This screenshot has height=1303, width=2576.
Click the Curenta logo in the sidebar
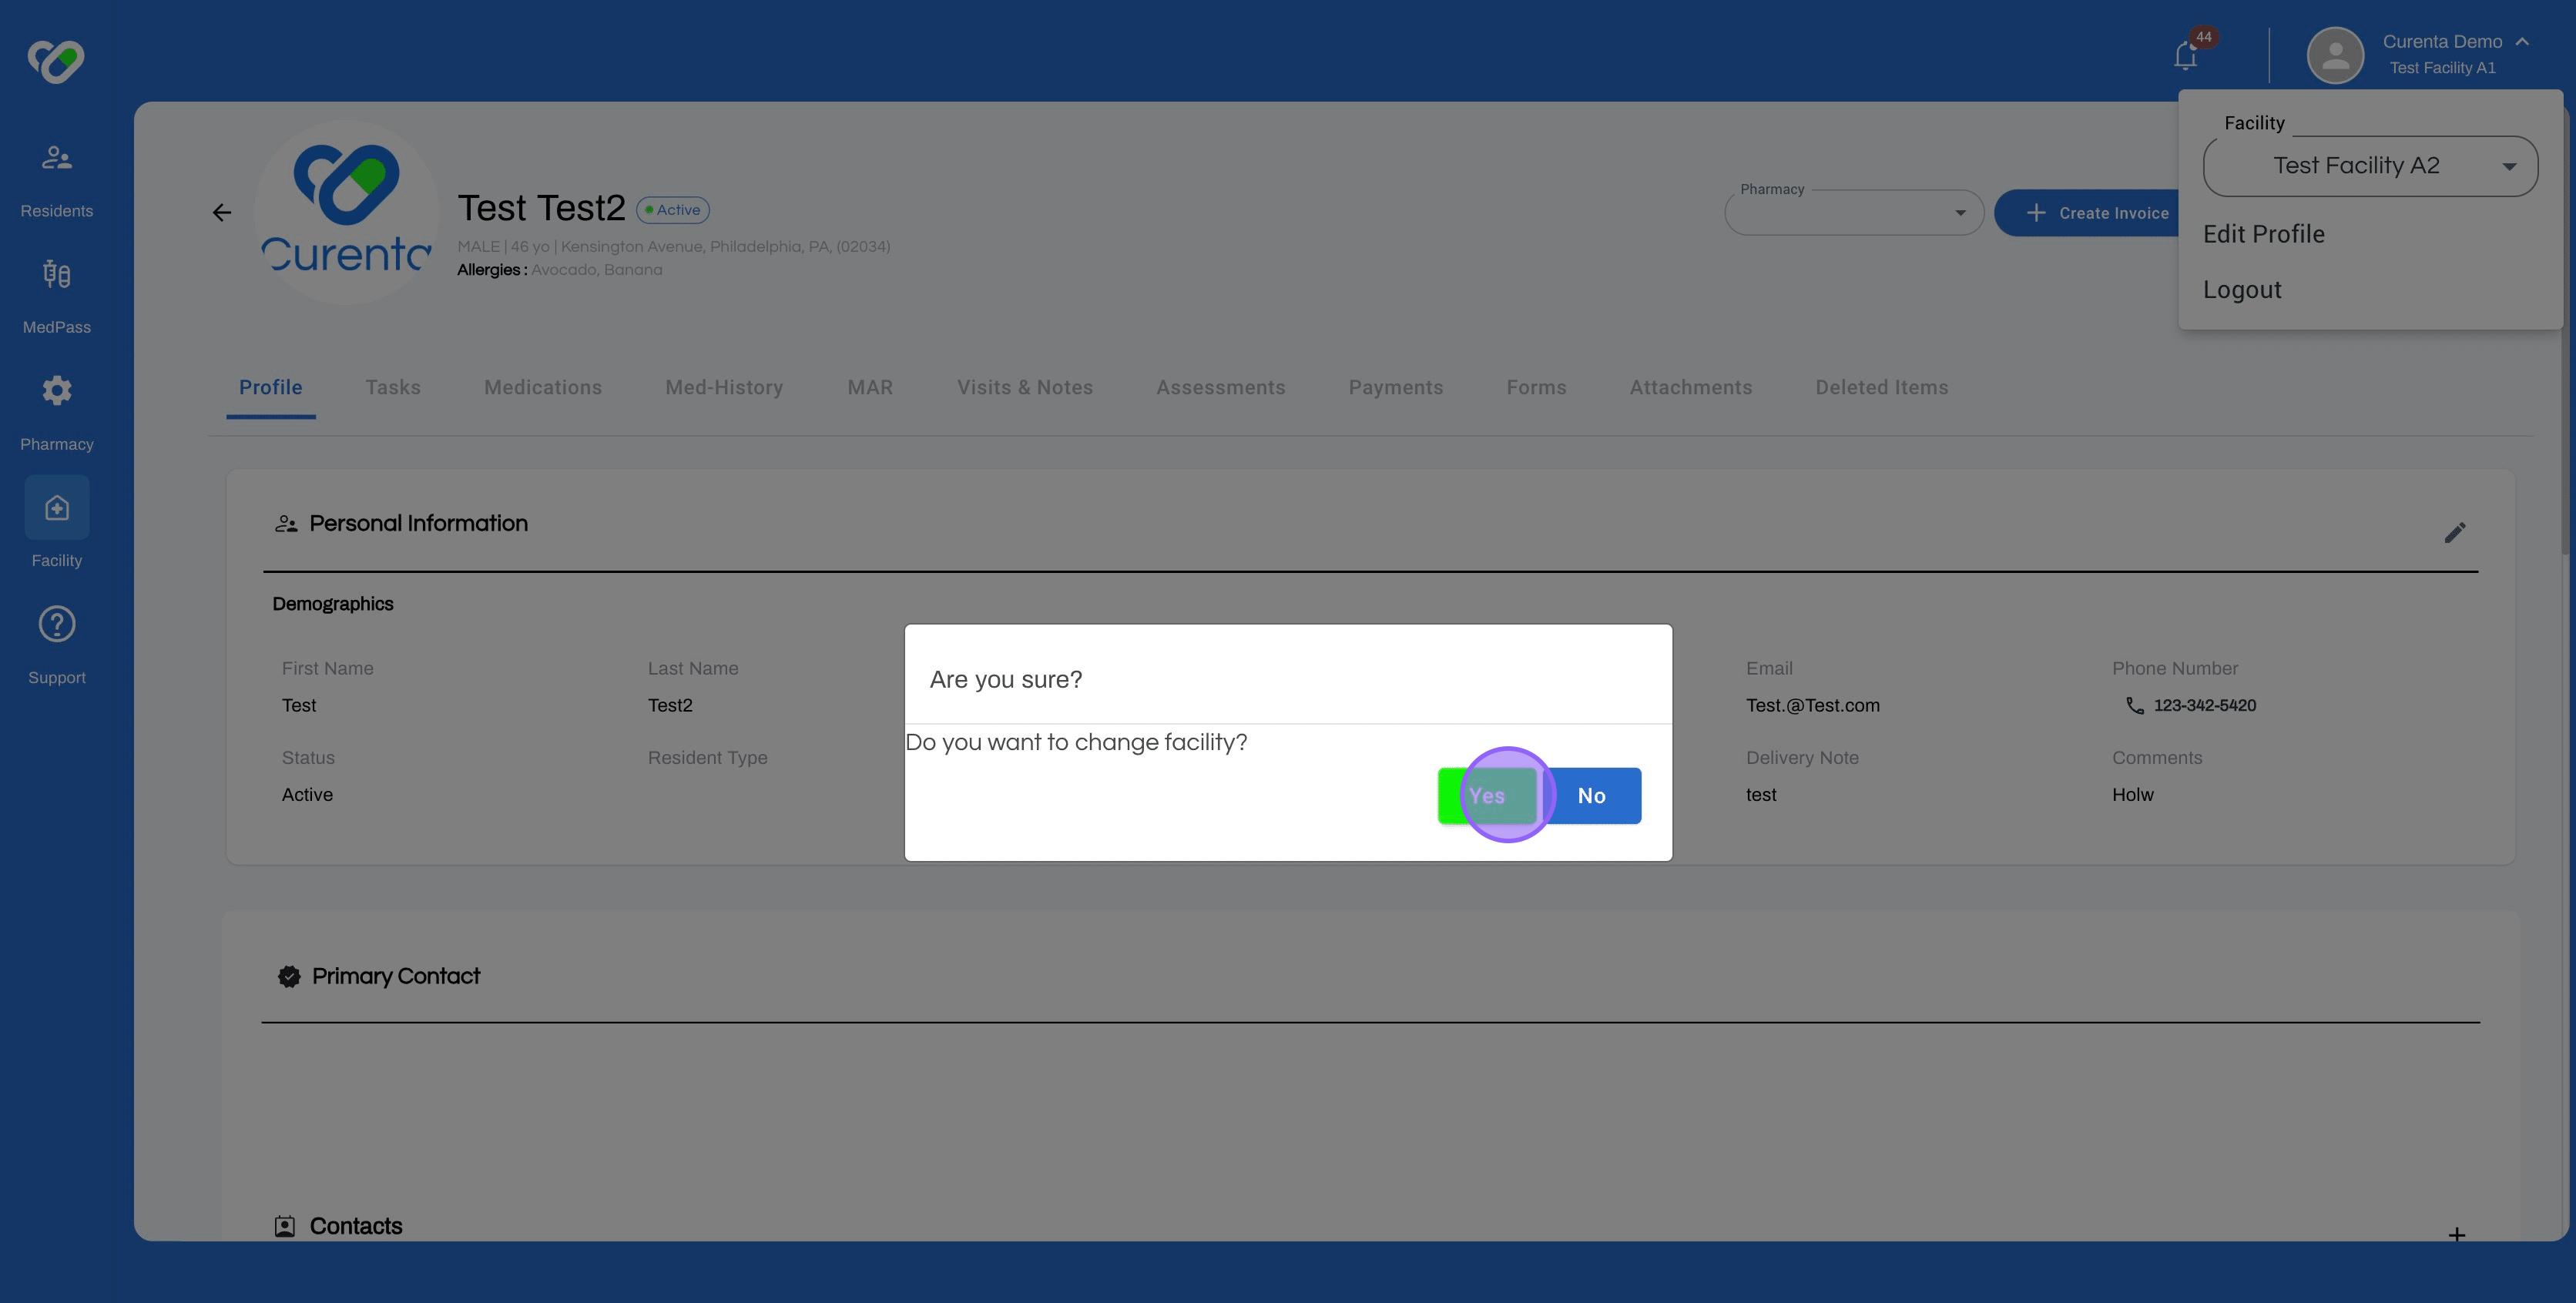56,61
